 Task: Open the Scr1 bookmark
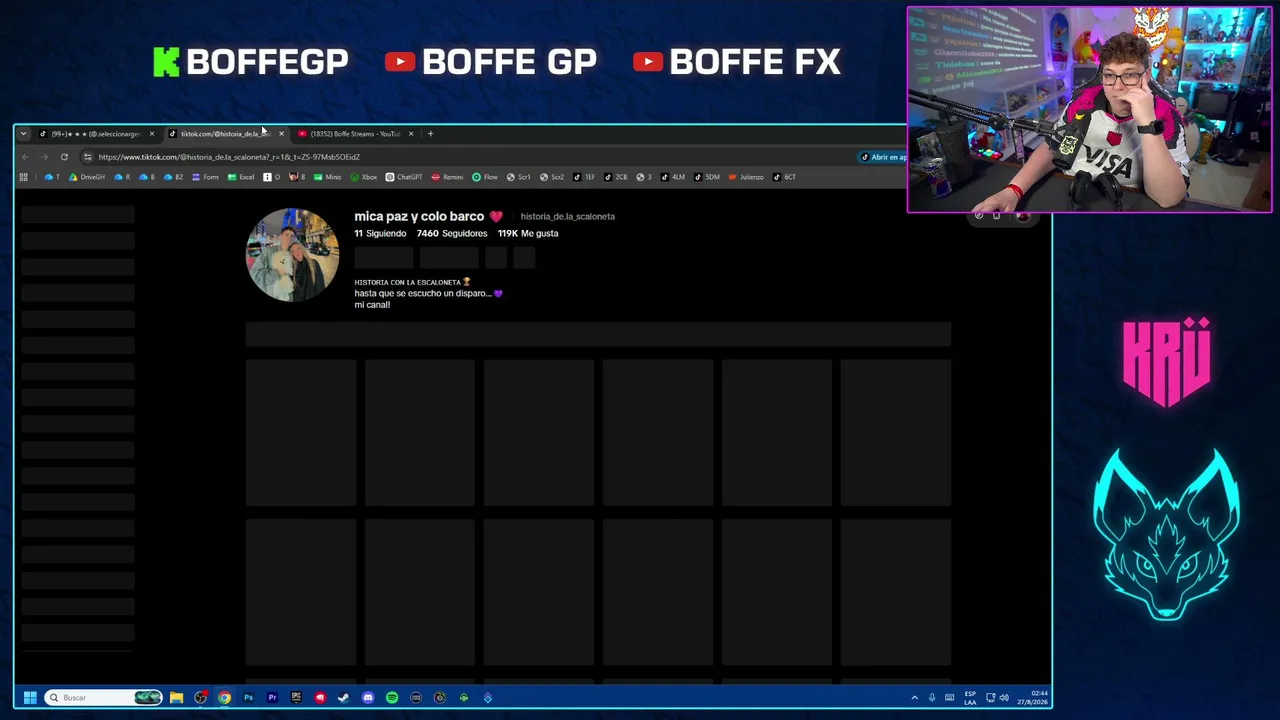519,177
